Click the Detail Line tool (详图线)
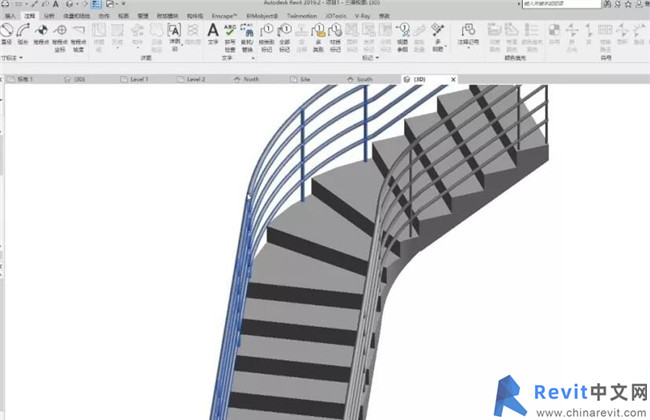The width and height of the screenshot is (650, 420). click(x=99, y=38)
